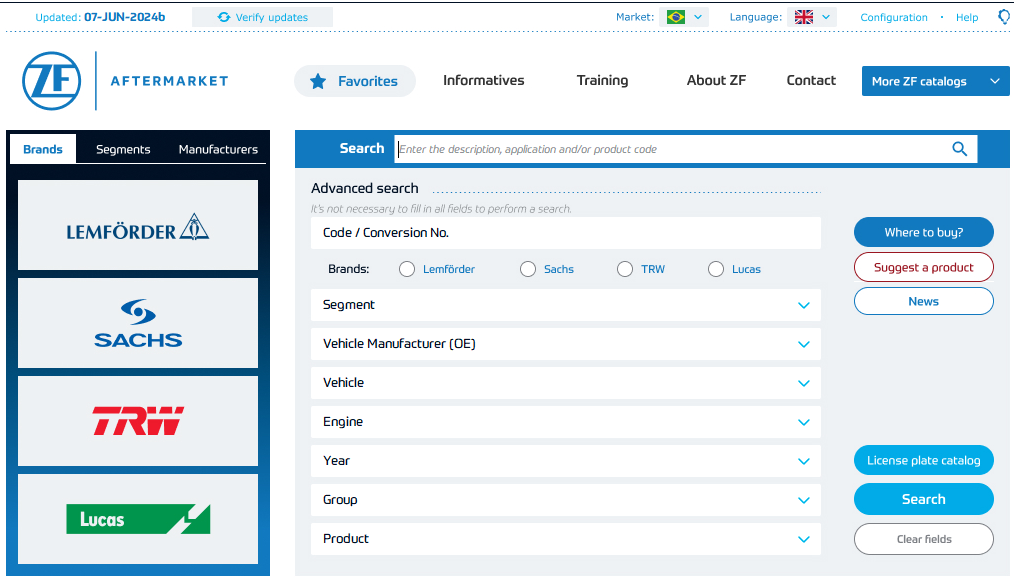The height and width of the screenshot is (585, 1014).
Task: Expand the Vehicle dropdown
Action: coord(566,383)
